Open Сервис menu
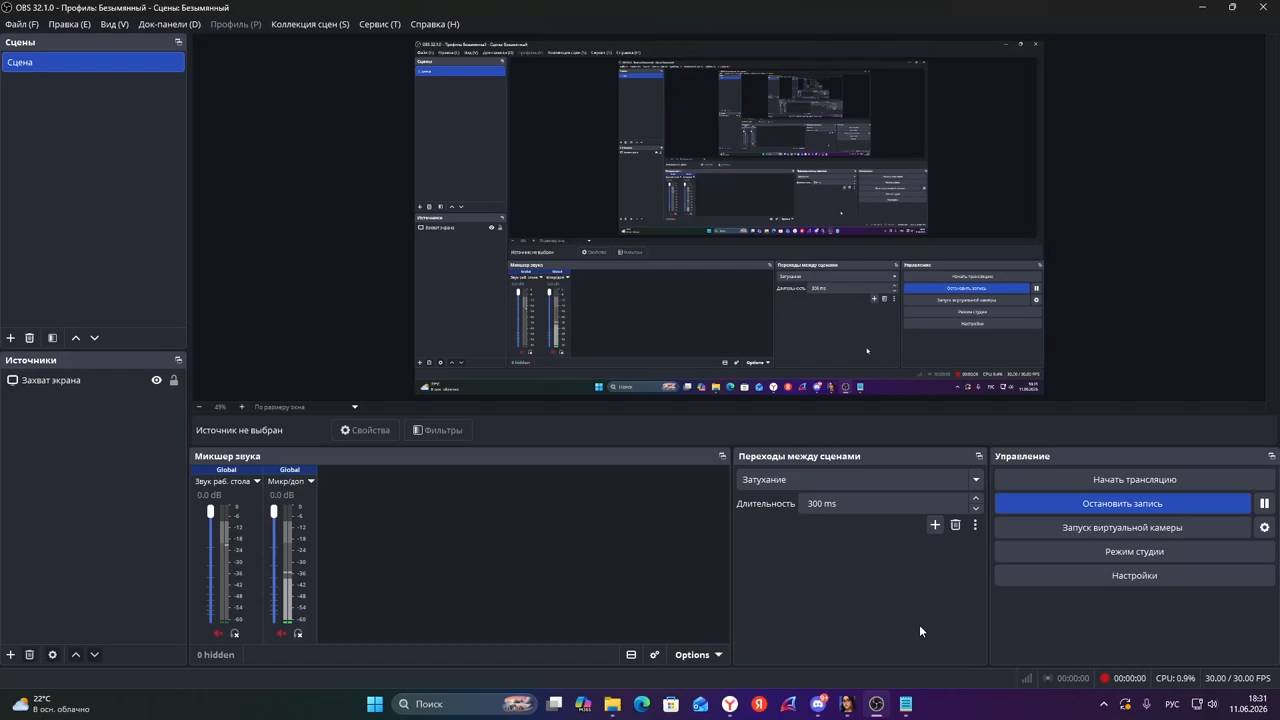This screenshot has height=720, width=1280. click(x=380, y=24)
